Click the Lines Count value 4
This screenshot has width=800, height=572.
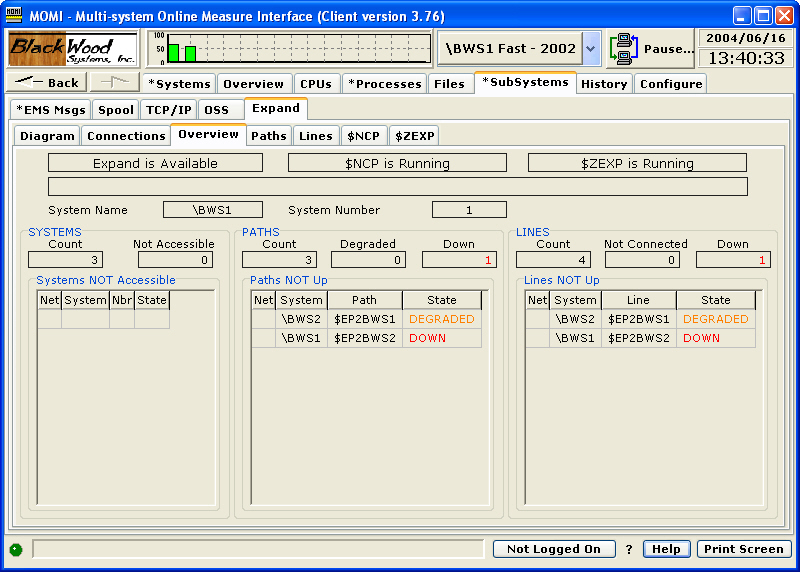(x=554, y=260)
